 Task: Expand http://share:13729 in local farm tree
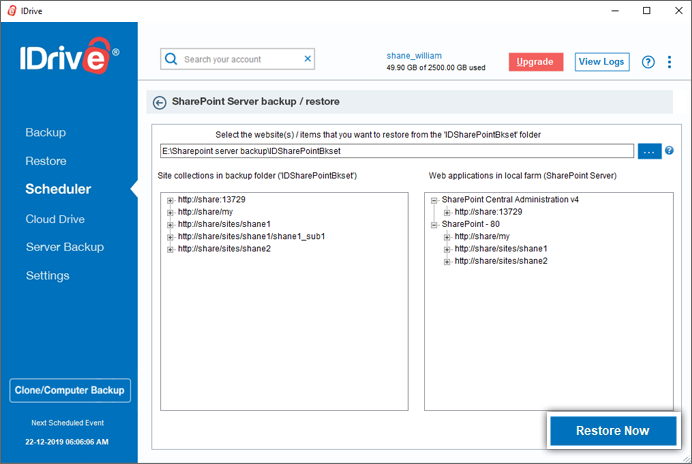(447, 213)
